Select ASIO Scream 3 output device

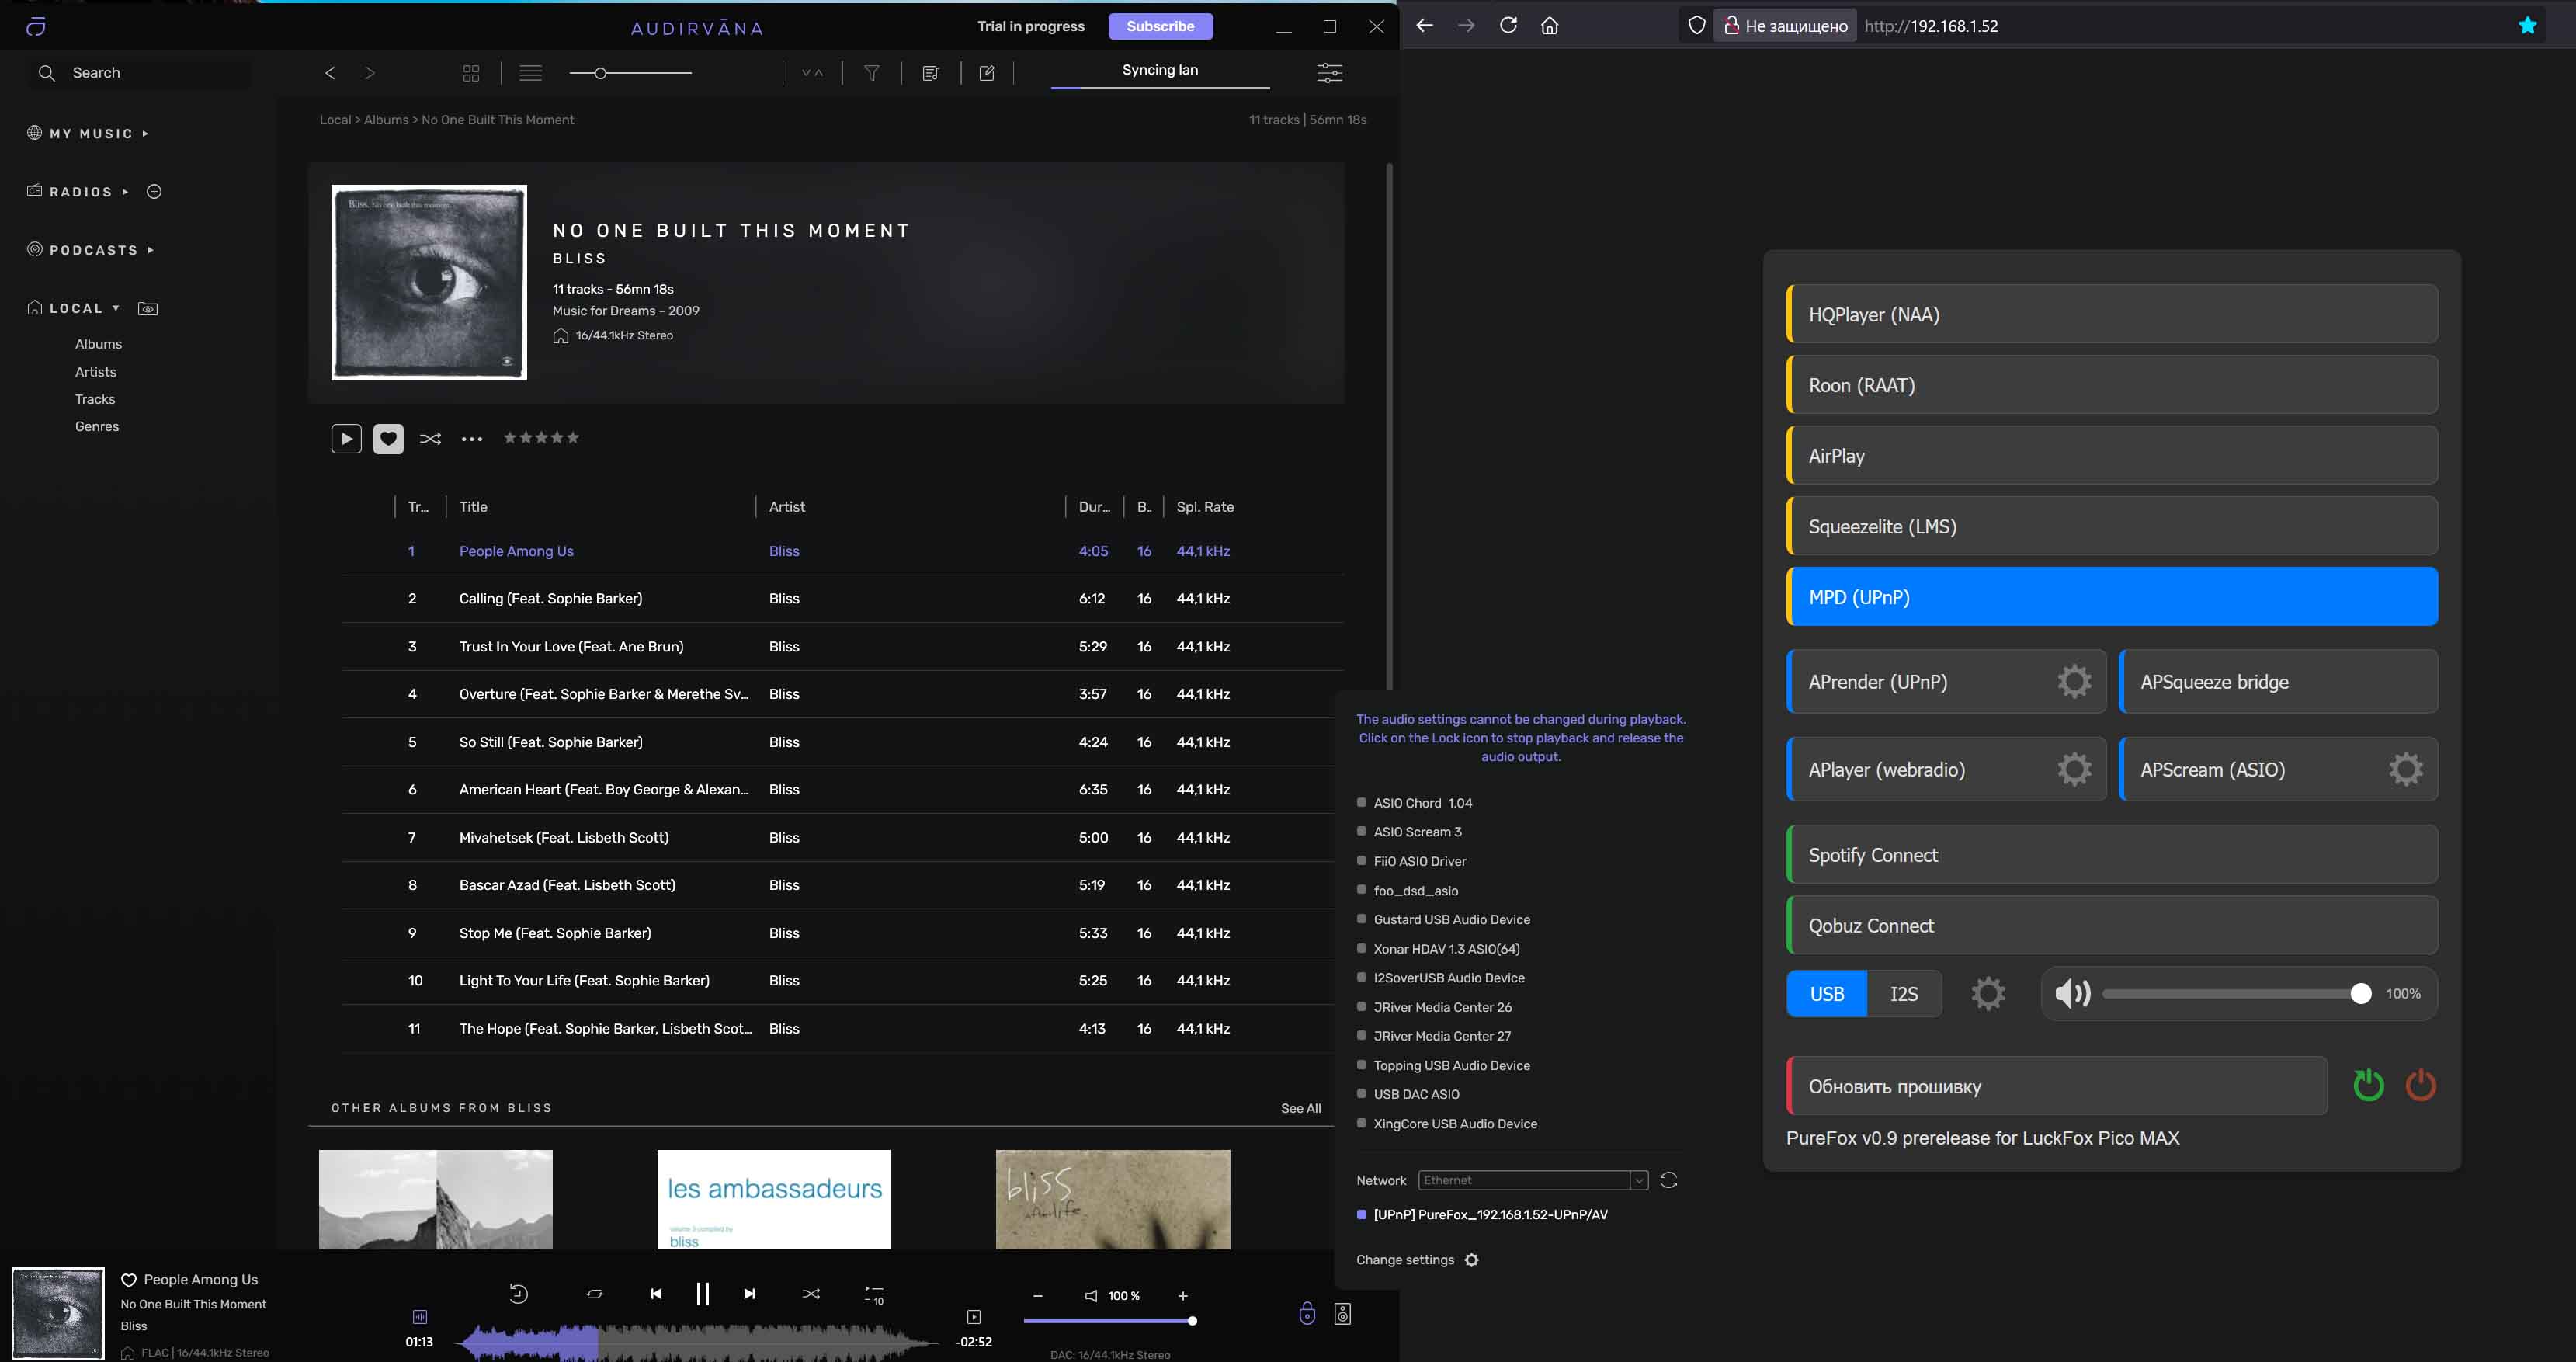point(1416,832)
